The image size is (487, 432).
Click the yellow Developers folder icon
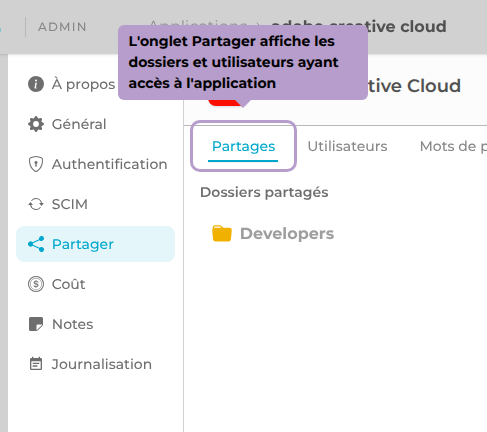pos(222,233)
